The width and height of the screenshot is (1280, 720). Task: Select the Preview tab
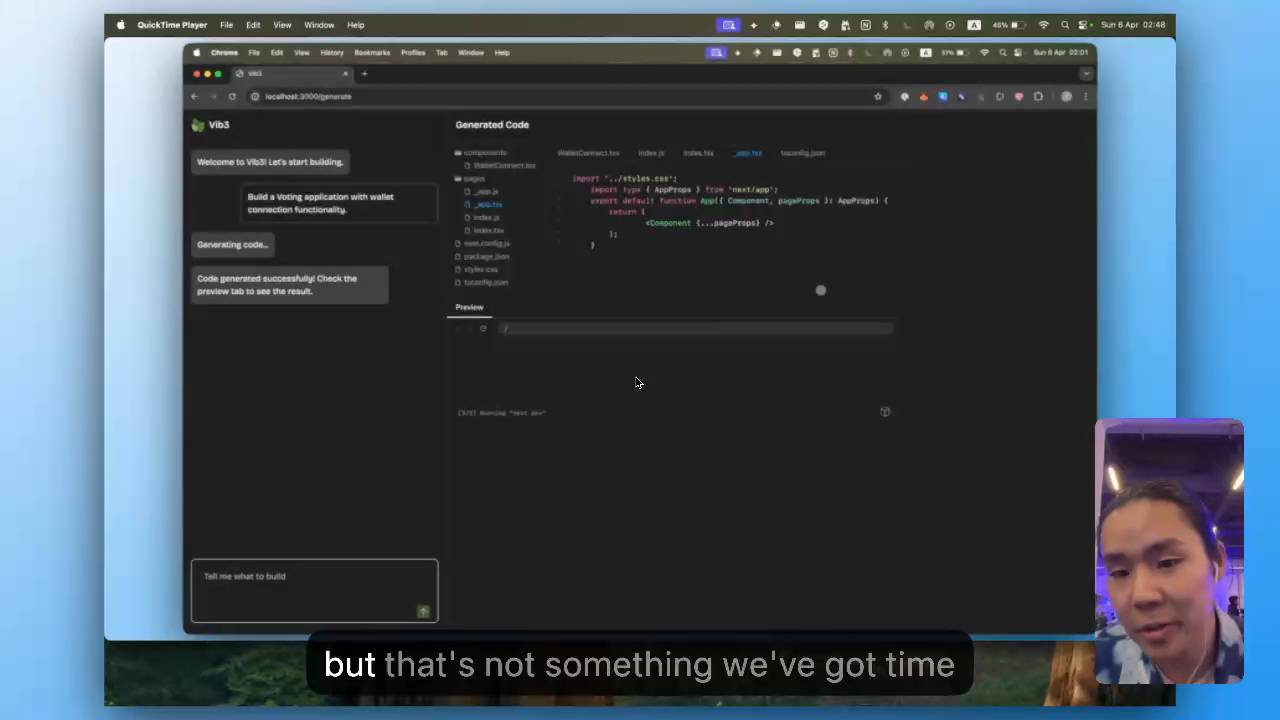469,308
